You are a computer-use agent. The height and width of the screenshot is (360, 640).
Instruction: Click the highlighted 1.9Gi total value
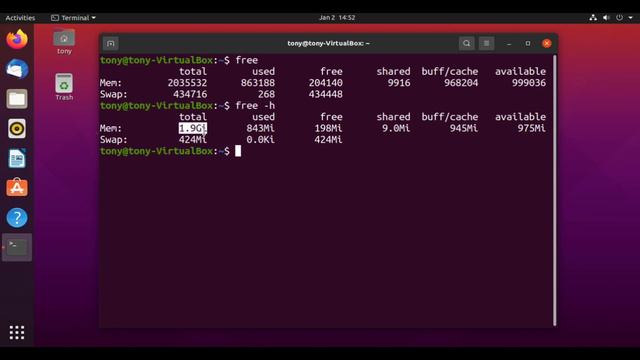click(x=193, y=128)
